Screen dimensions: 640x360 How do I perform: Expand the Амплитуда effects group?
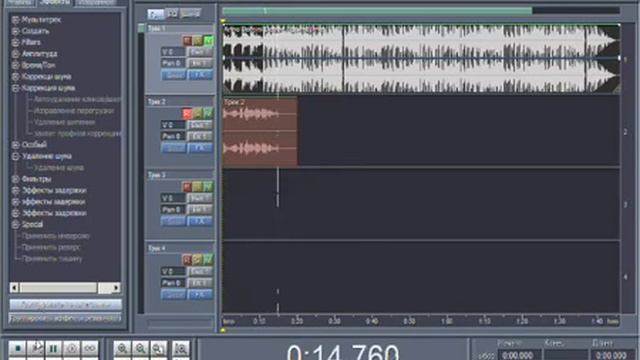(16, 54)
